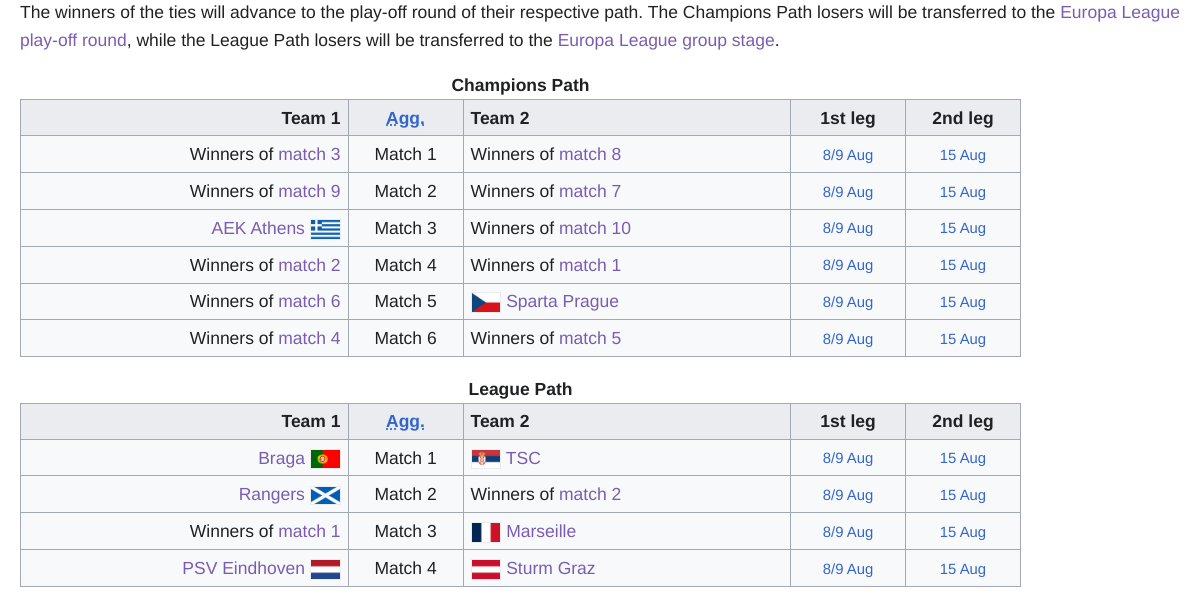Click the Dutch flag beside PSV Eindhoven
1192x601 pixels.
[325, 569]
